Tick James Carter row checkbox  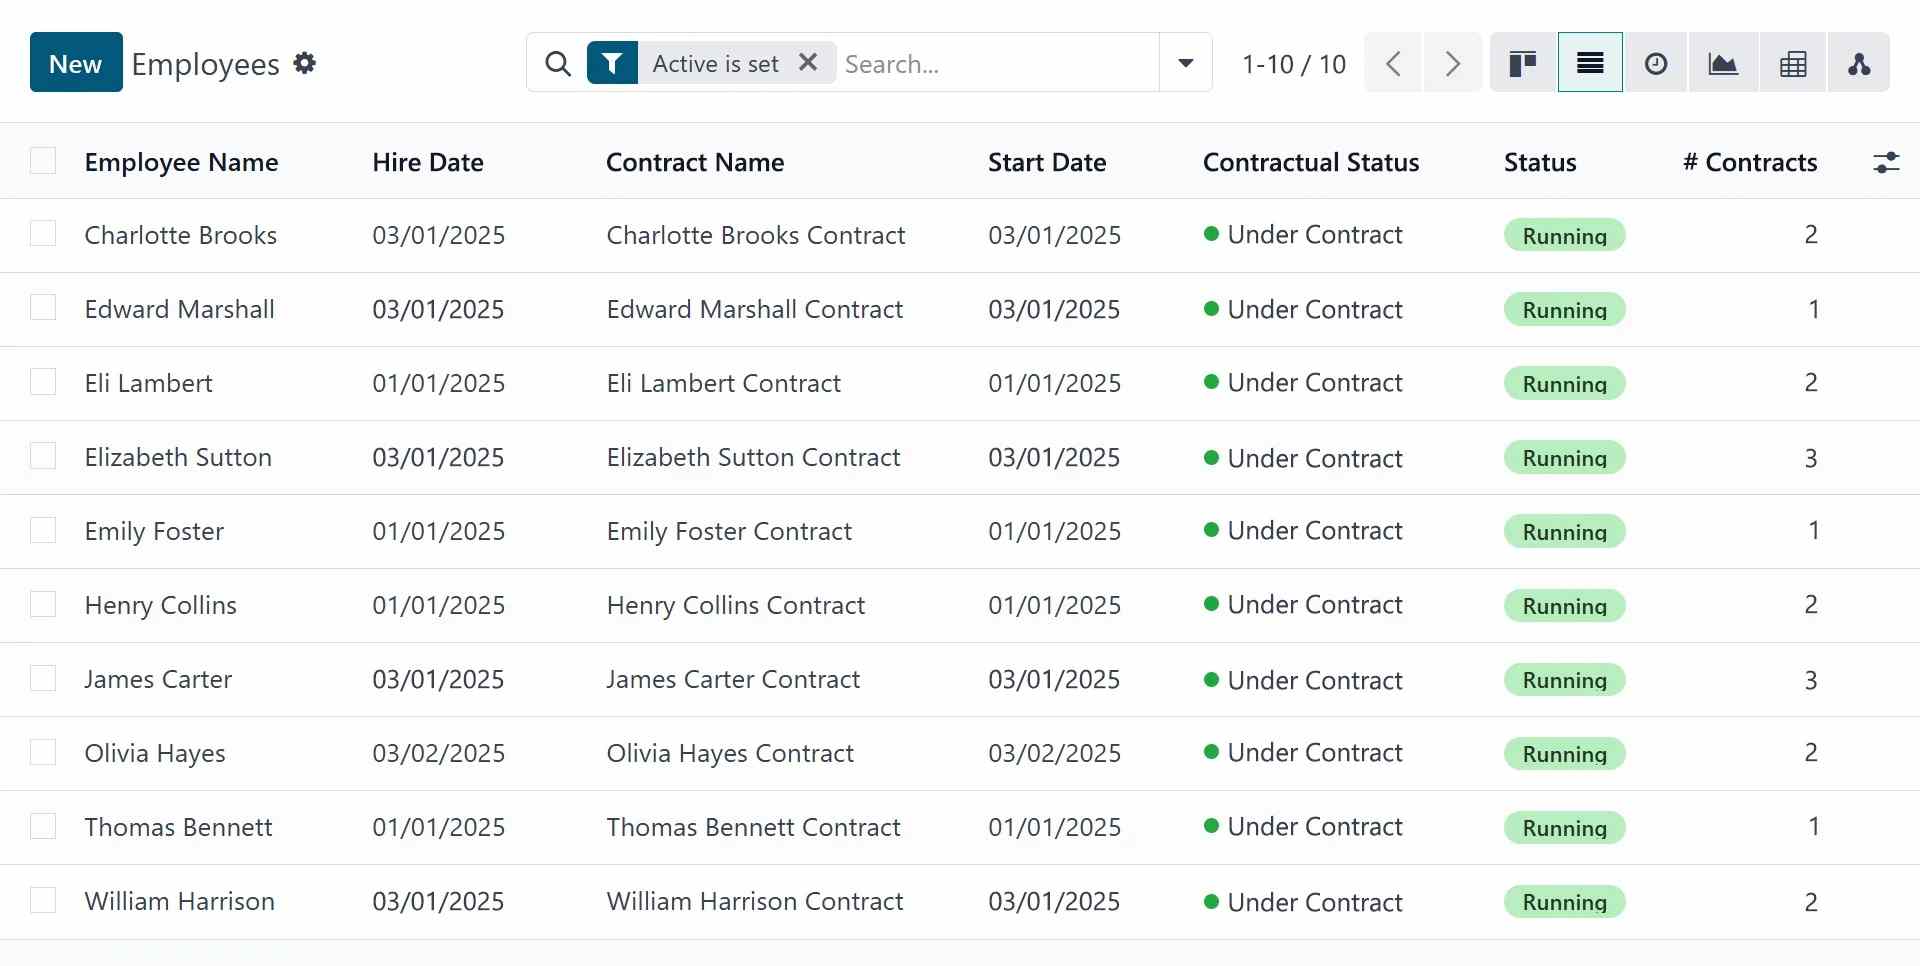tap(43, 678)
